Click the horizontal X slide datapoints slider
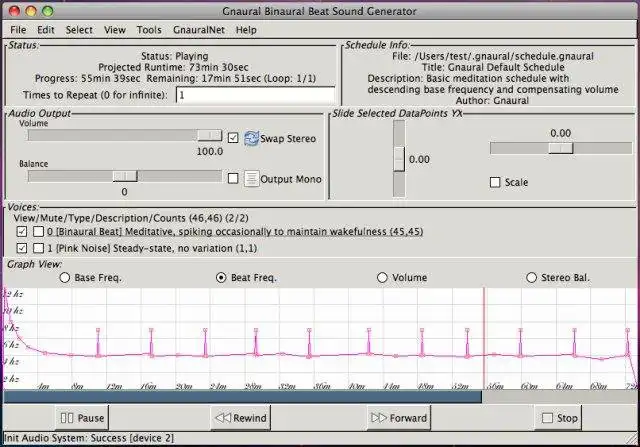Viewport: 640px width, 447px height. 561,148
